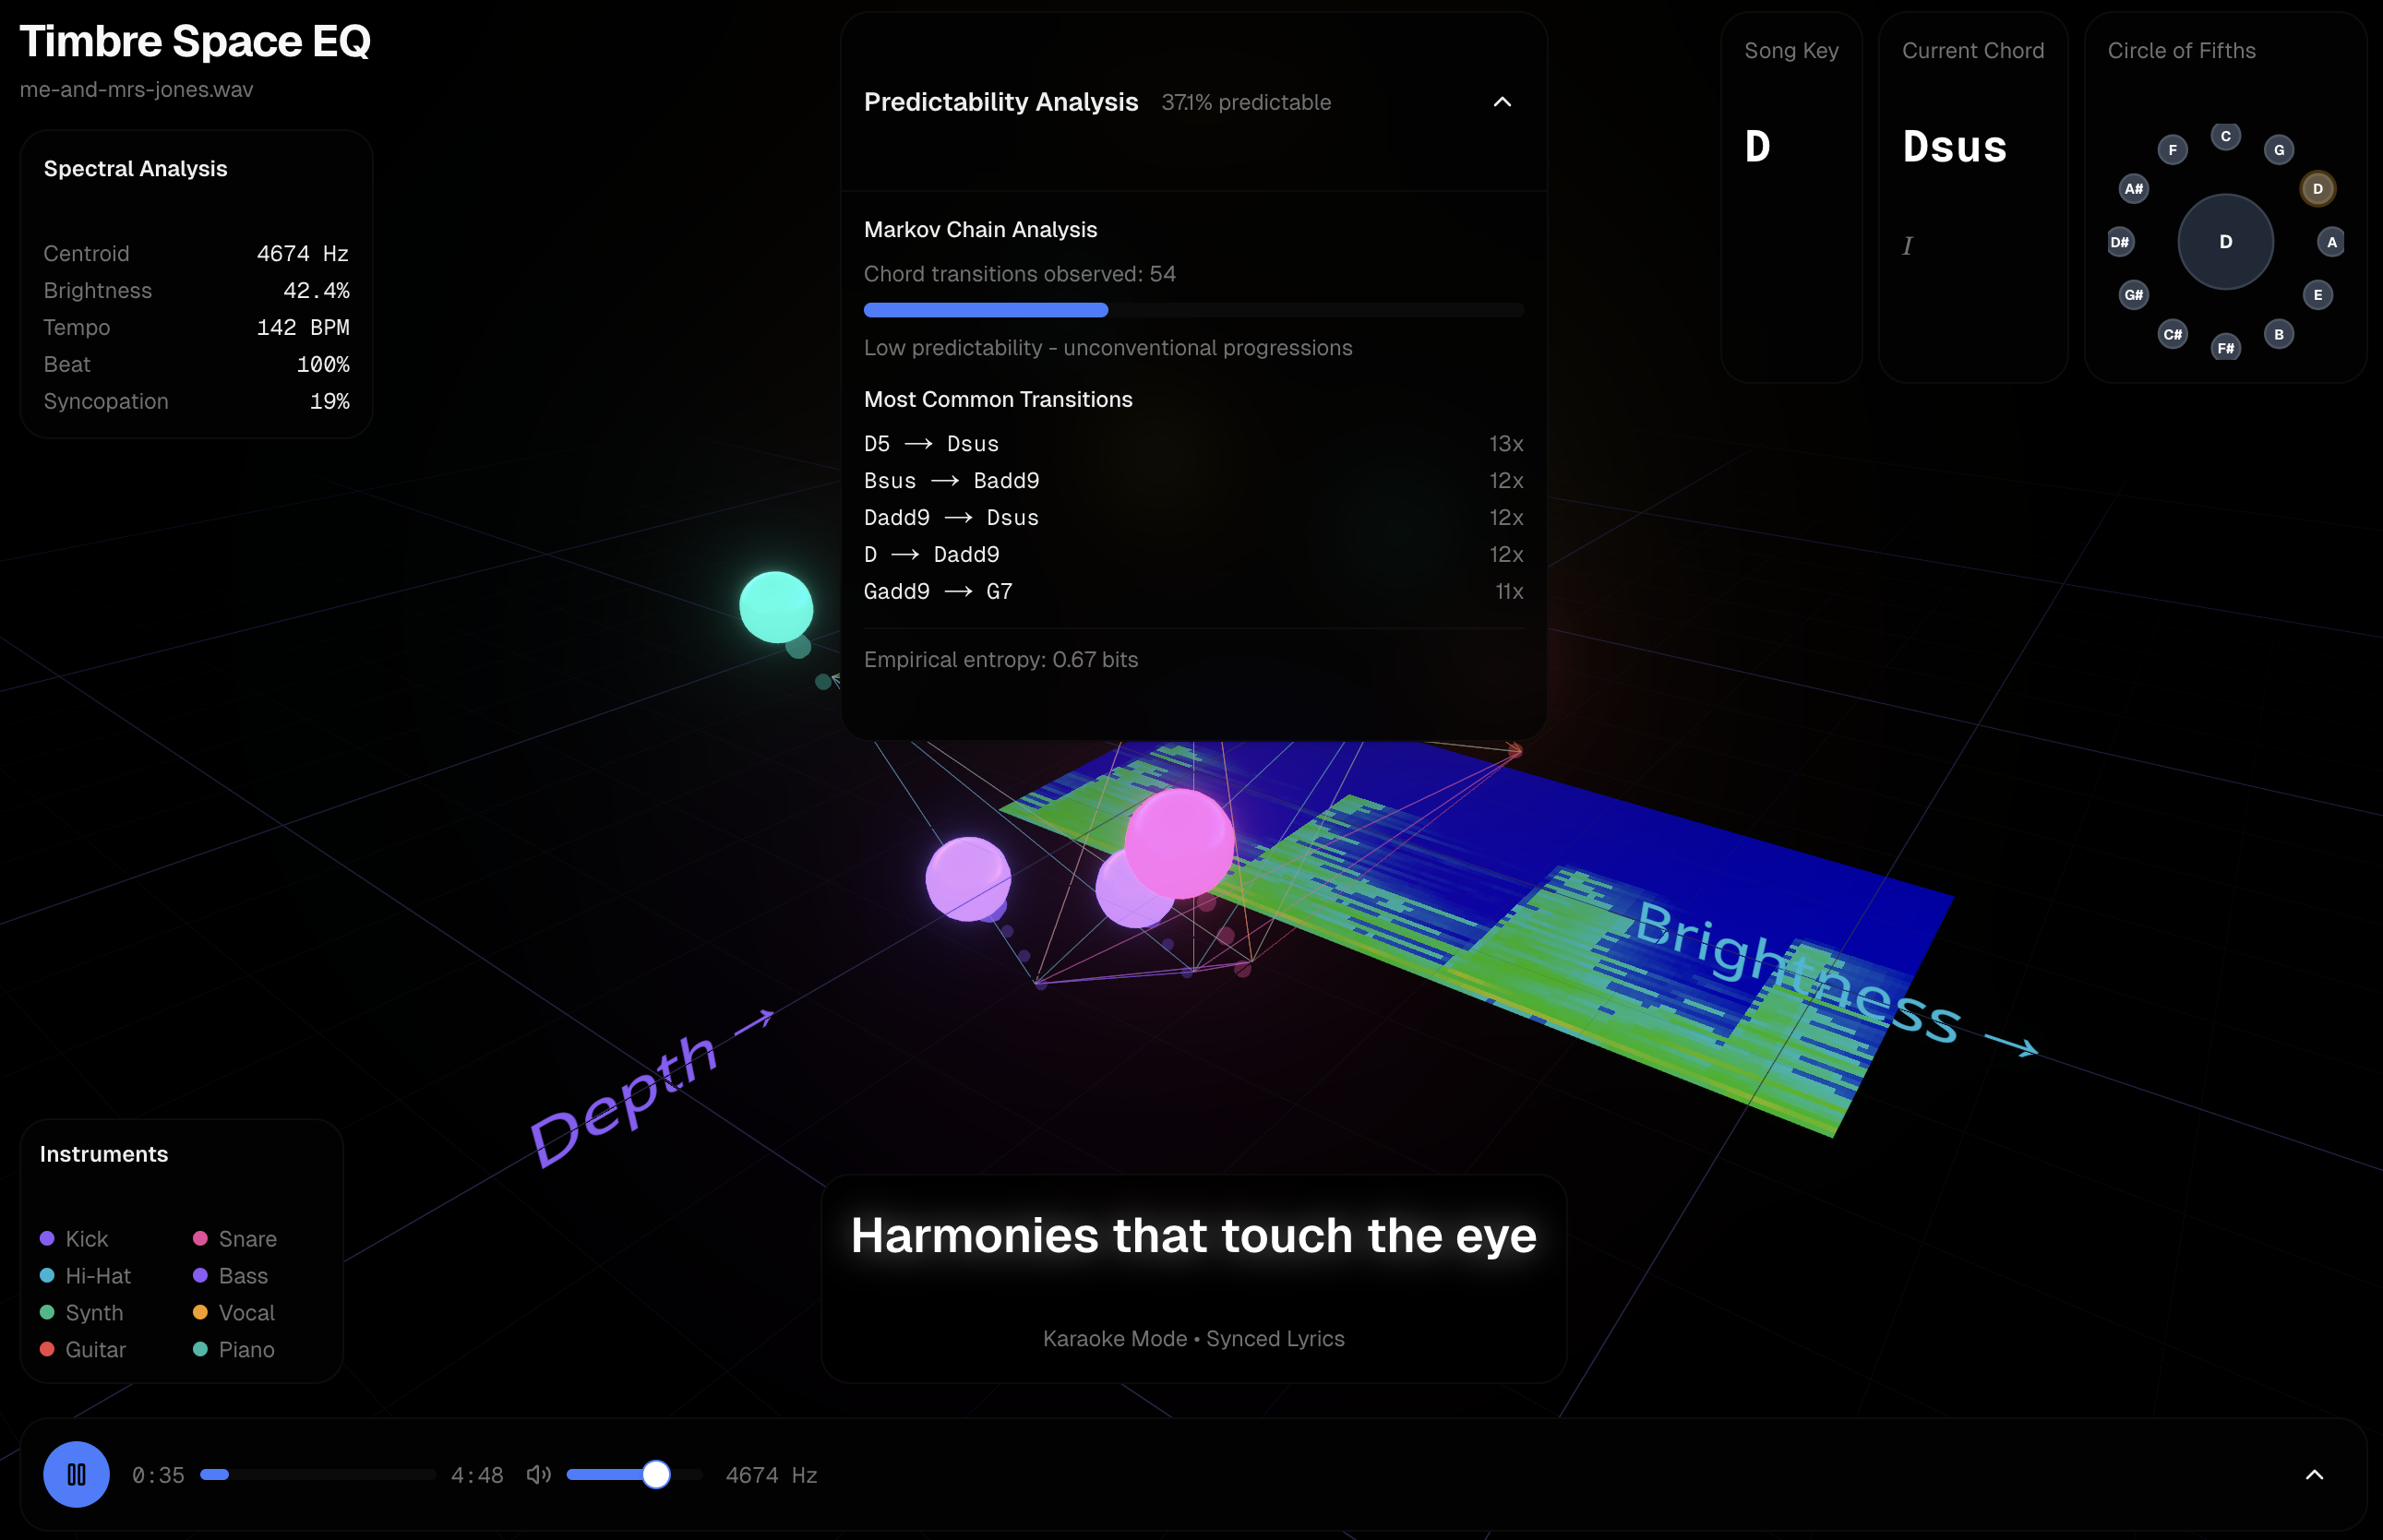This screenshot has height=1540, width=2383.
Task: Select the A# note on circle of fifths
Action: 2133,188
